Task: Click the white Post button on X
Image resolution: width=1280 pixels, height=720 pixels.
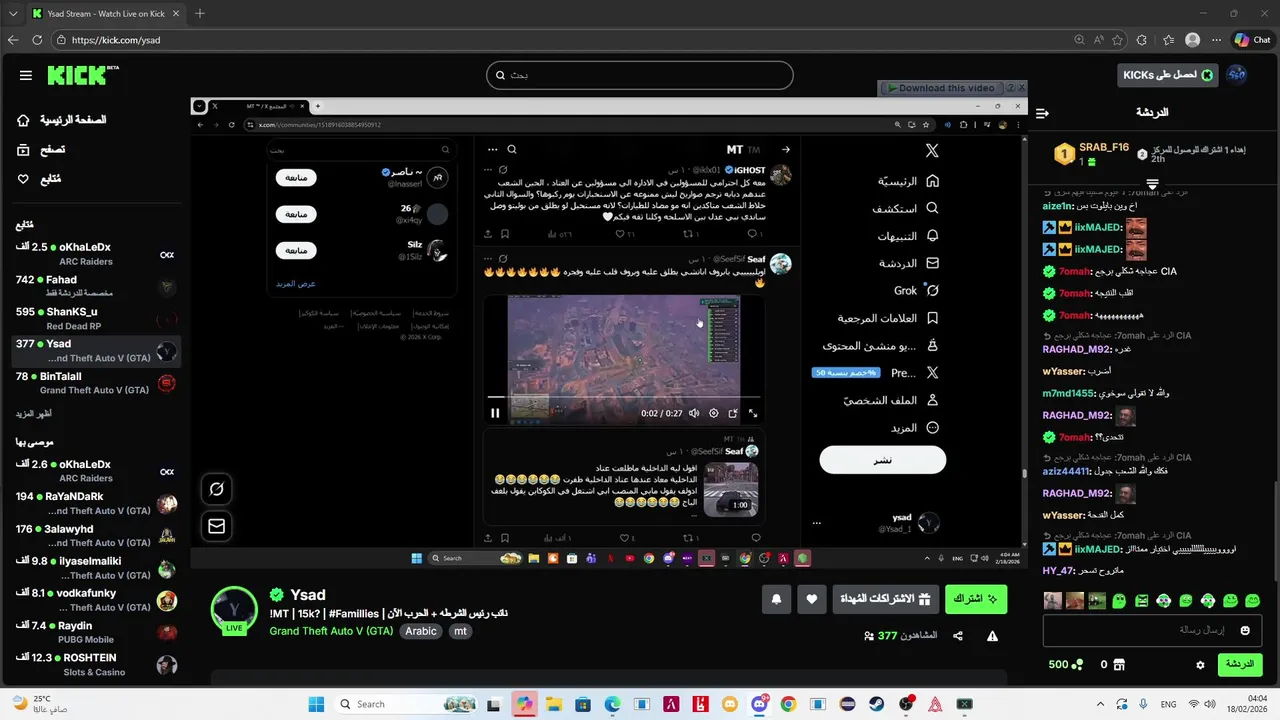Action: point(883,460)
